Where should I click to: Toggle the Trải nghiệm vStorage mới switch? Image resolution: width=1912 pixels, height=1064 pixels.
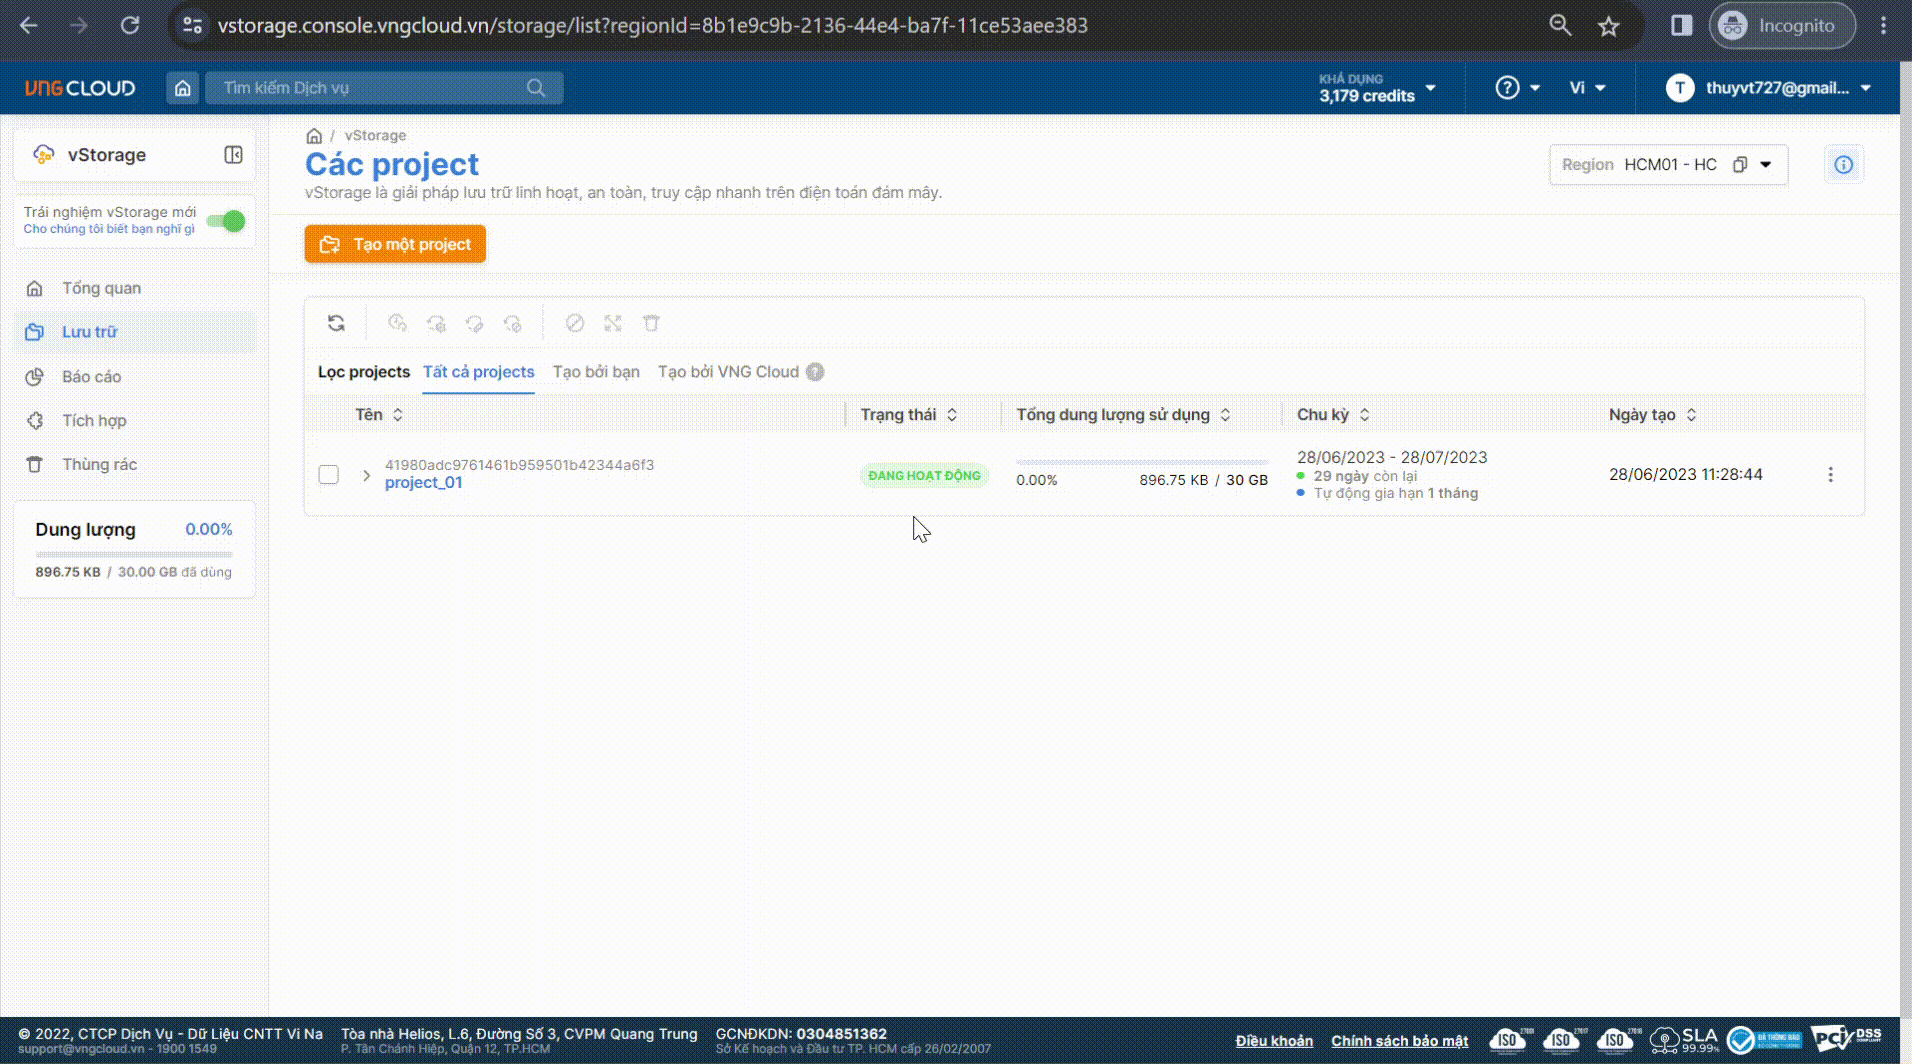coord(229,221)
